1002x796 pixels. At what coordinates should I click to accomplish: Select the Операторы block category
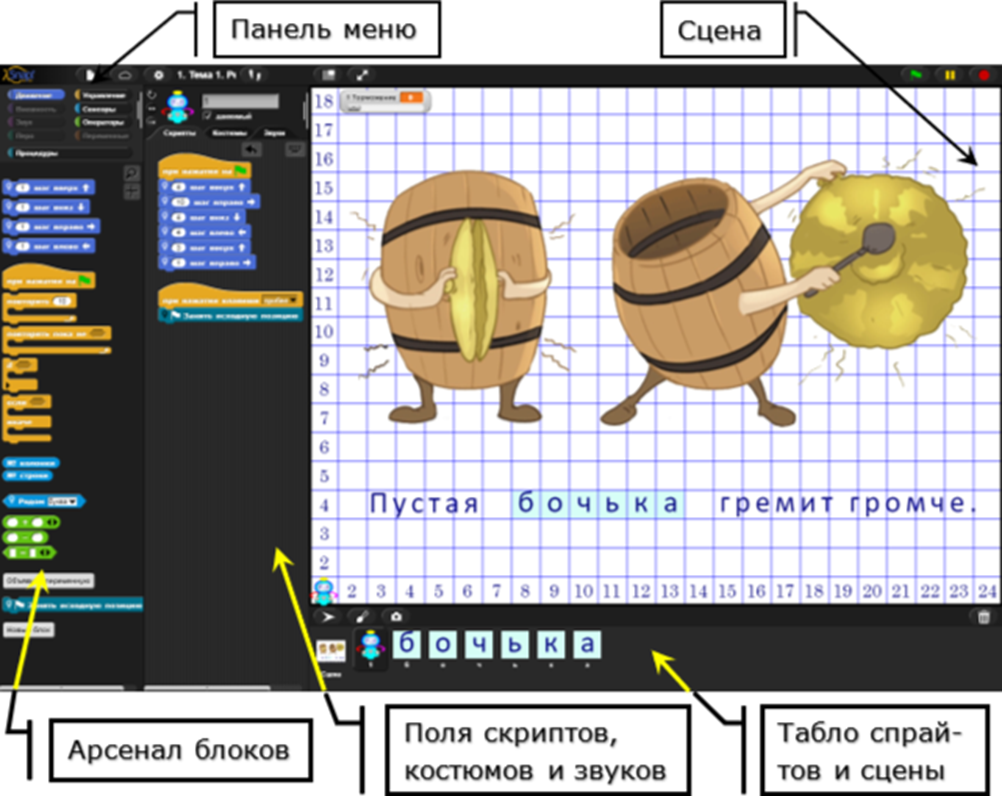pyautogui.click(x=102, y=122)
